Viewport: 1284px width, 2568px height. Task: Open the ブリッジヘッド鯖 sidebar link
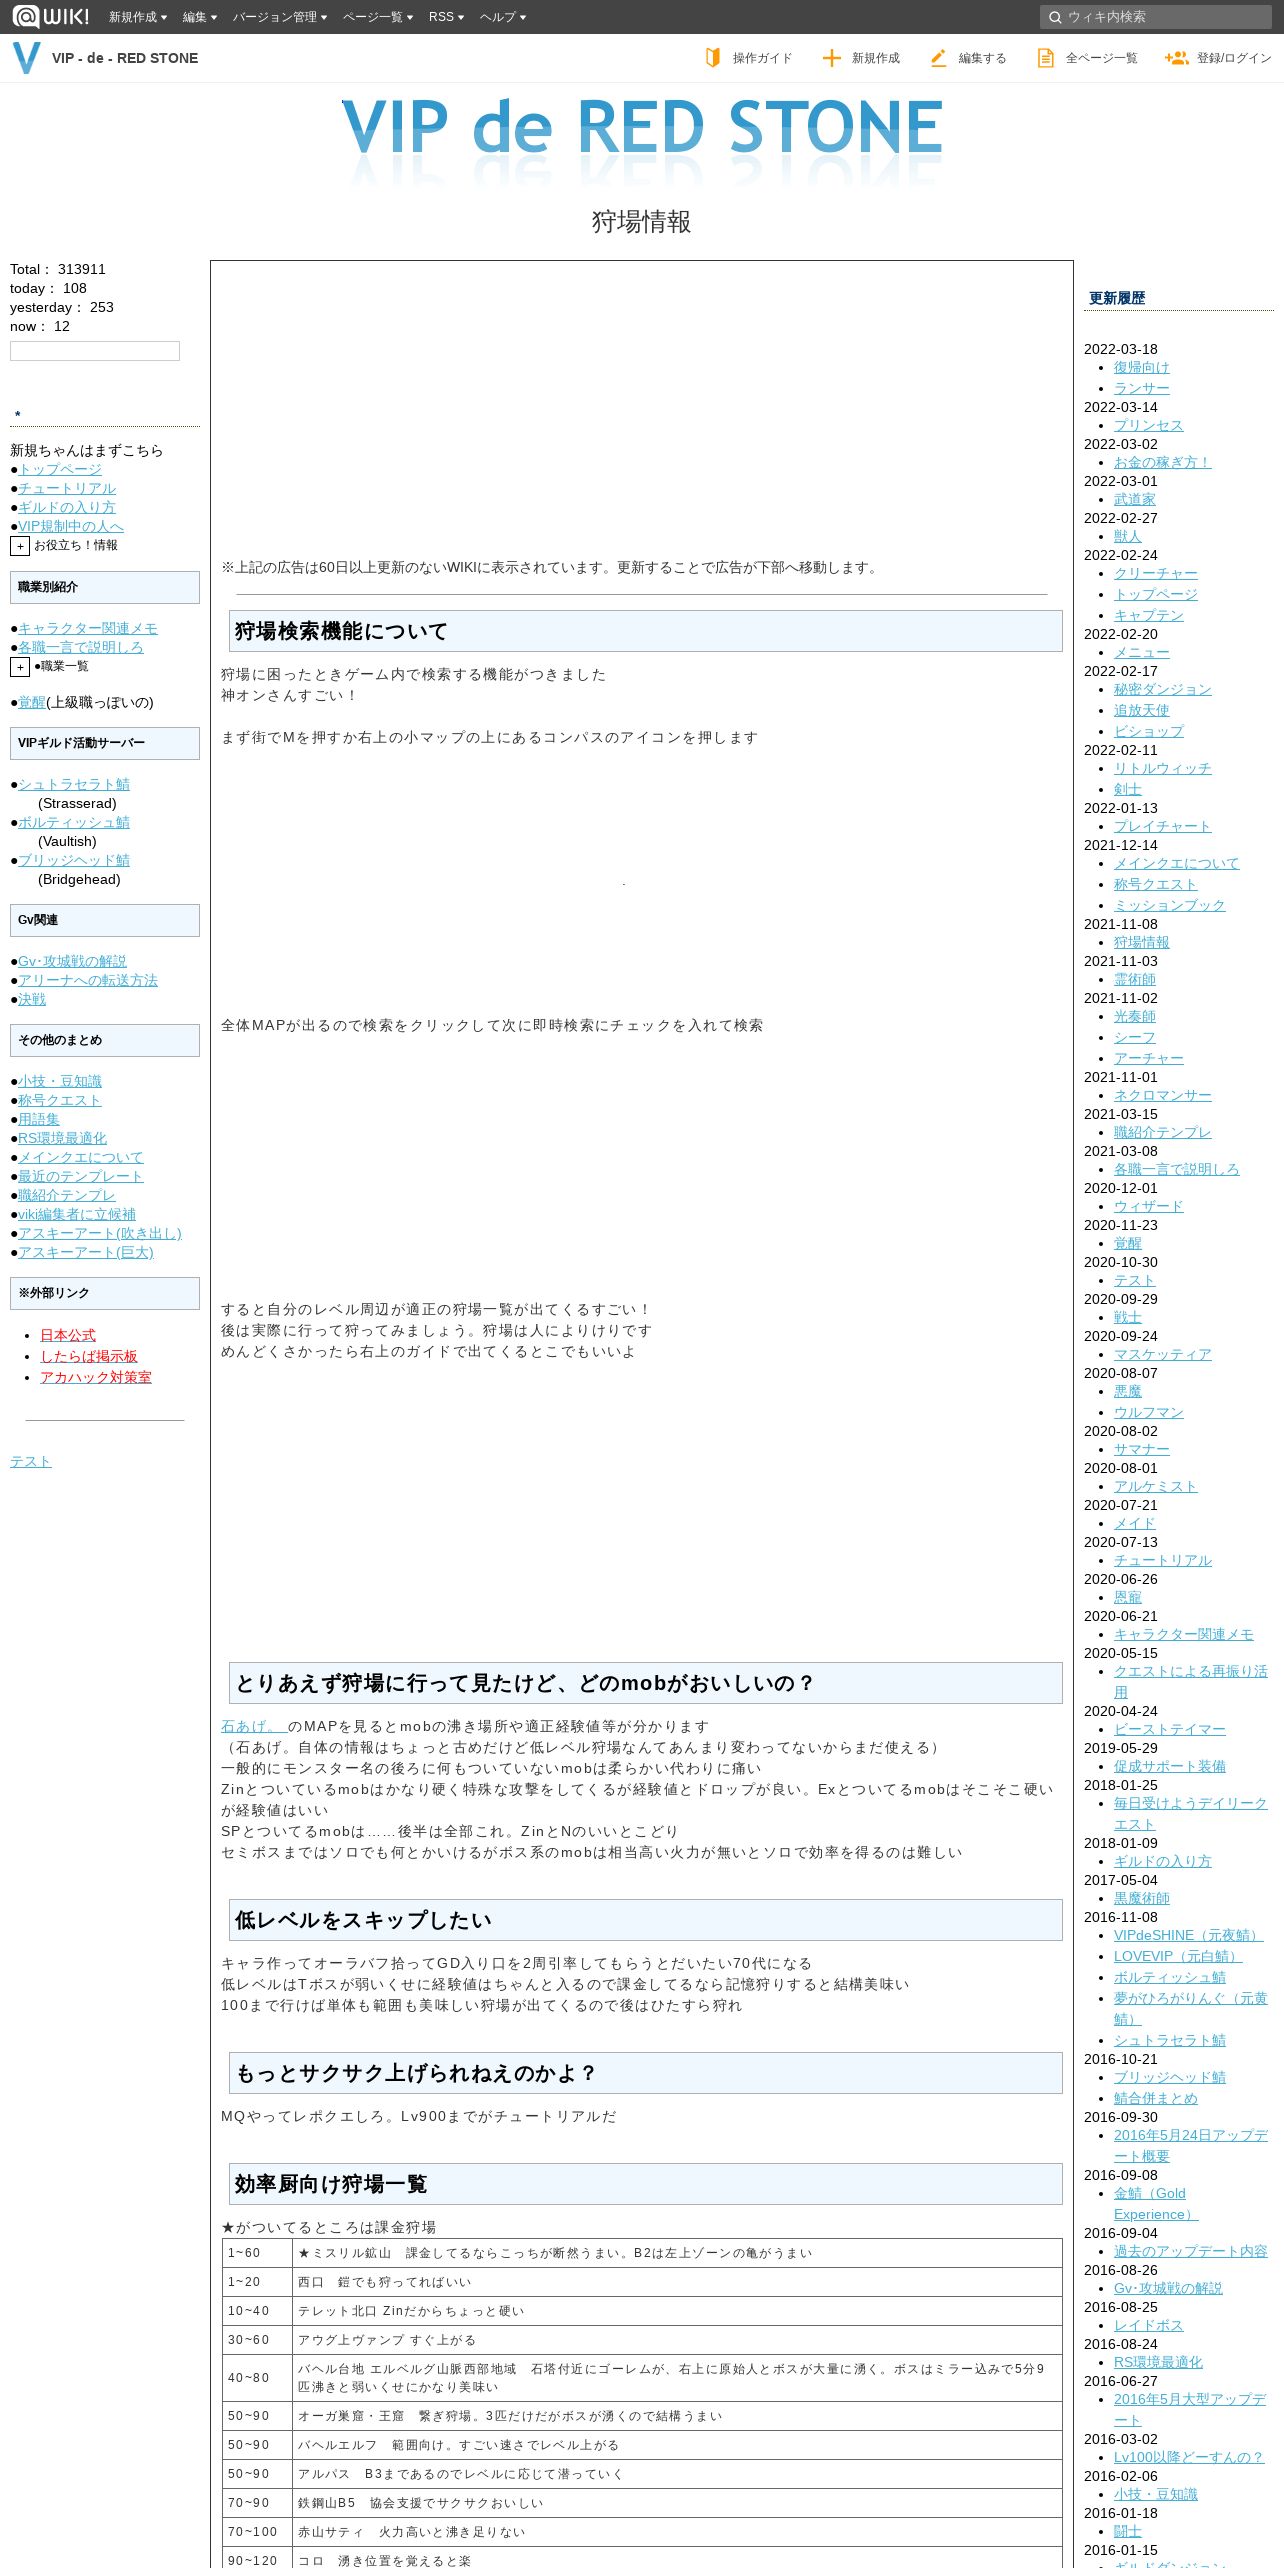pyautogui.click(x=74, y=860)
